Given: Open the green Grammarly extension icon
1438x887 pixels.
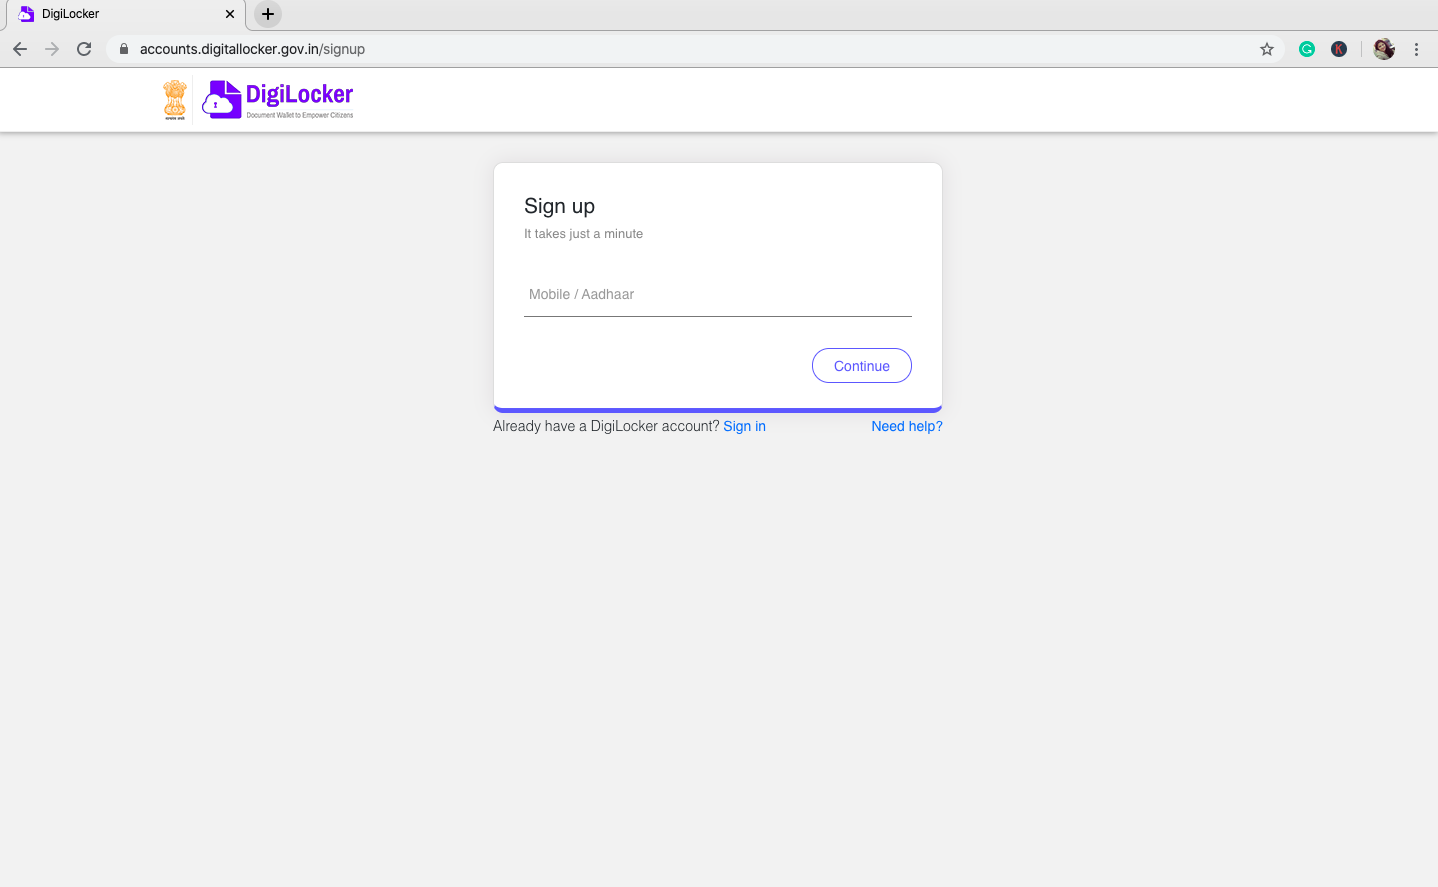Looking at the screenshot, I should 1307,49.
